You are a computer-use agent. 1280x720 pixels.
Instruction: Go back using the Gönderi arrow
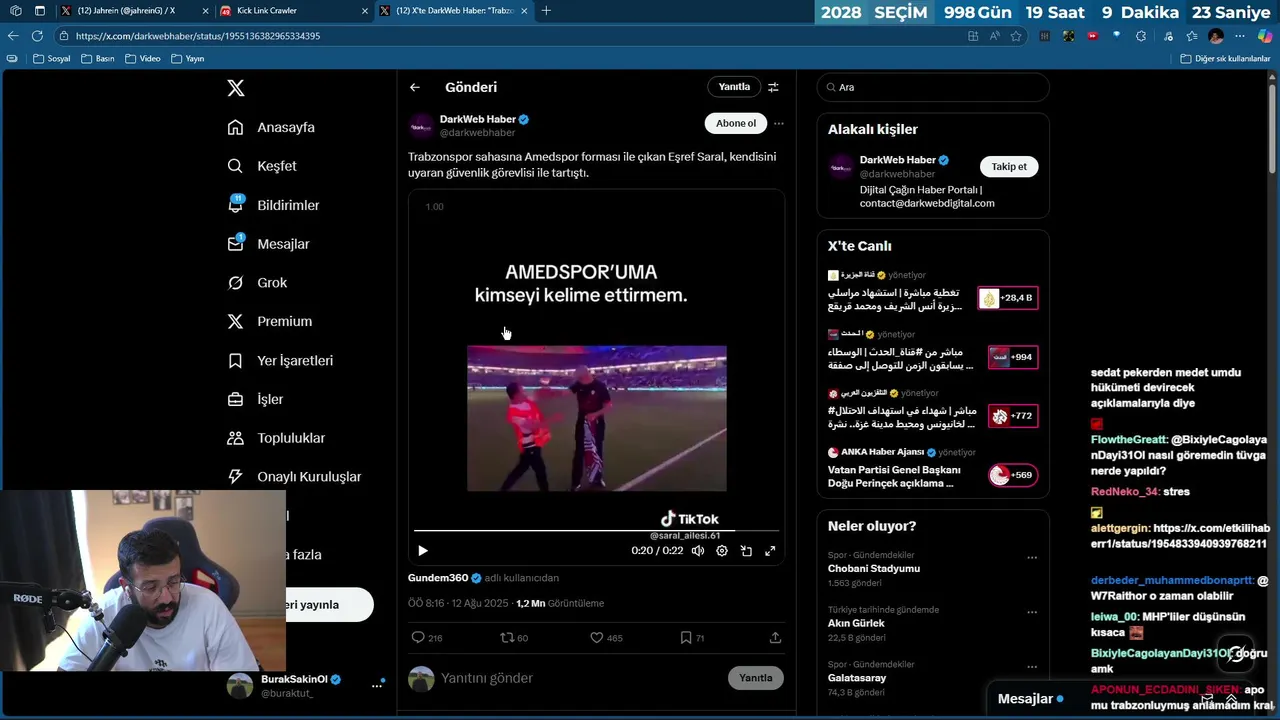click(x=415, y=87)
